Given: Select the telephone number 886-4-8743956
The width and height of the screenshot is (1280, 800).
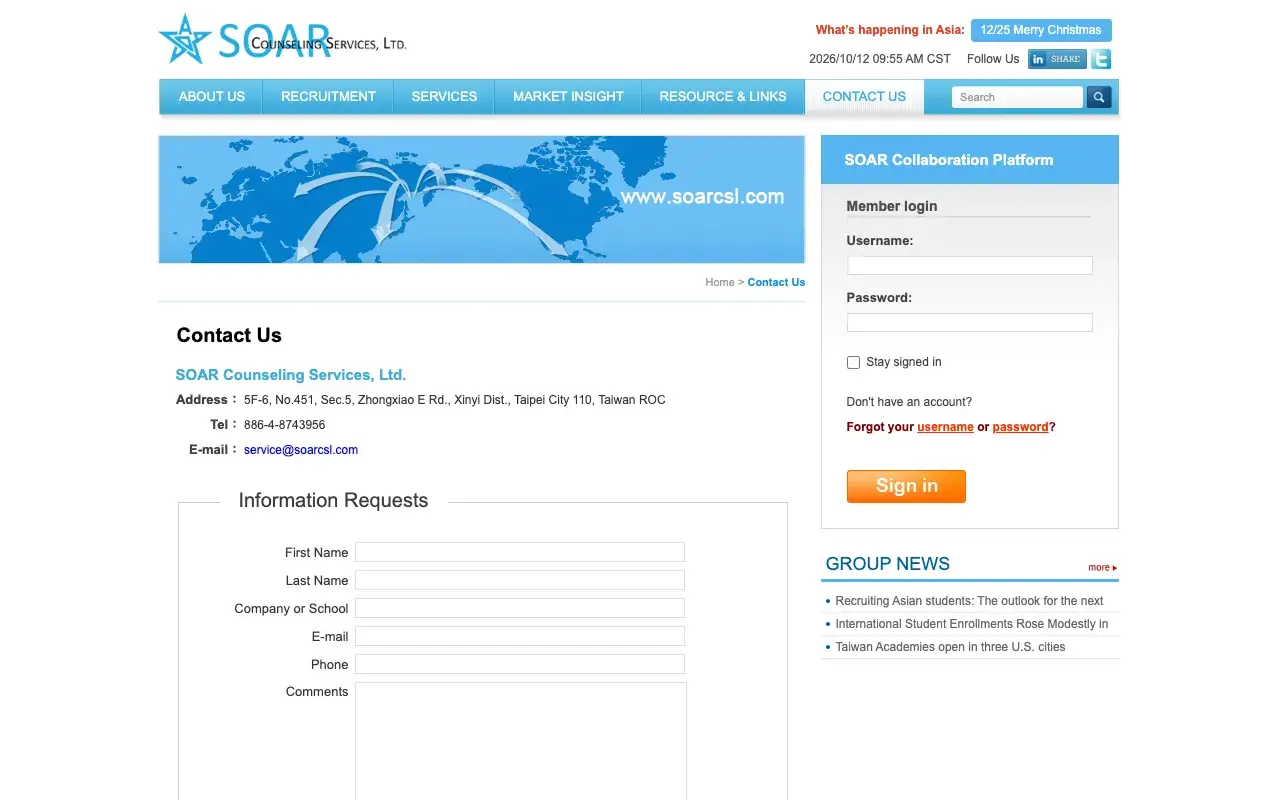Looking at the screenshot, I should point(284,425).
